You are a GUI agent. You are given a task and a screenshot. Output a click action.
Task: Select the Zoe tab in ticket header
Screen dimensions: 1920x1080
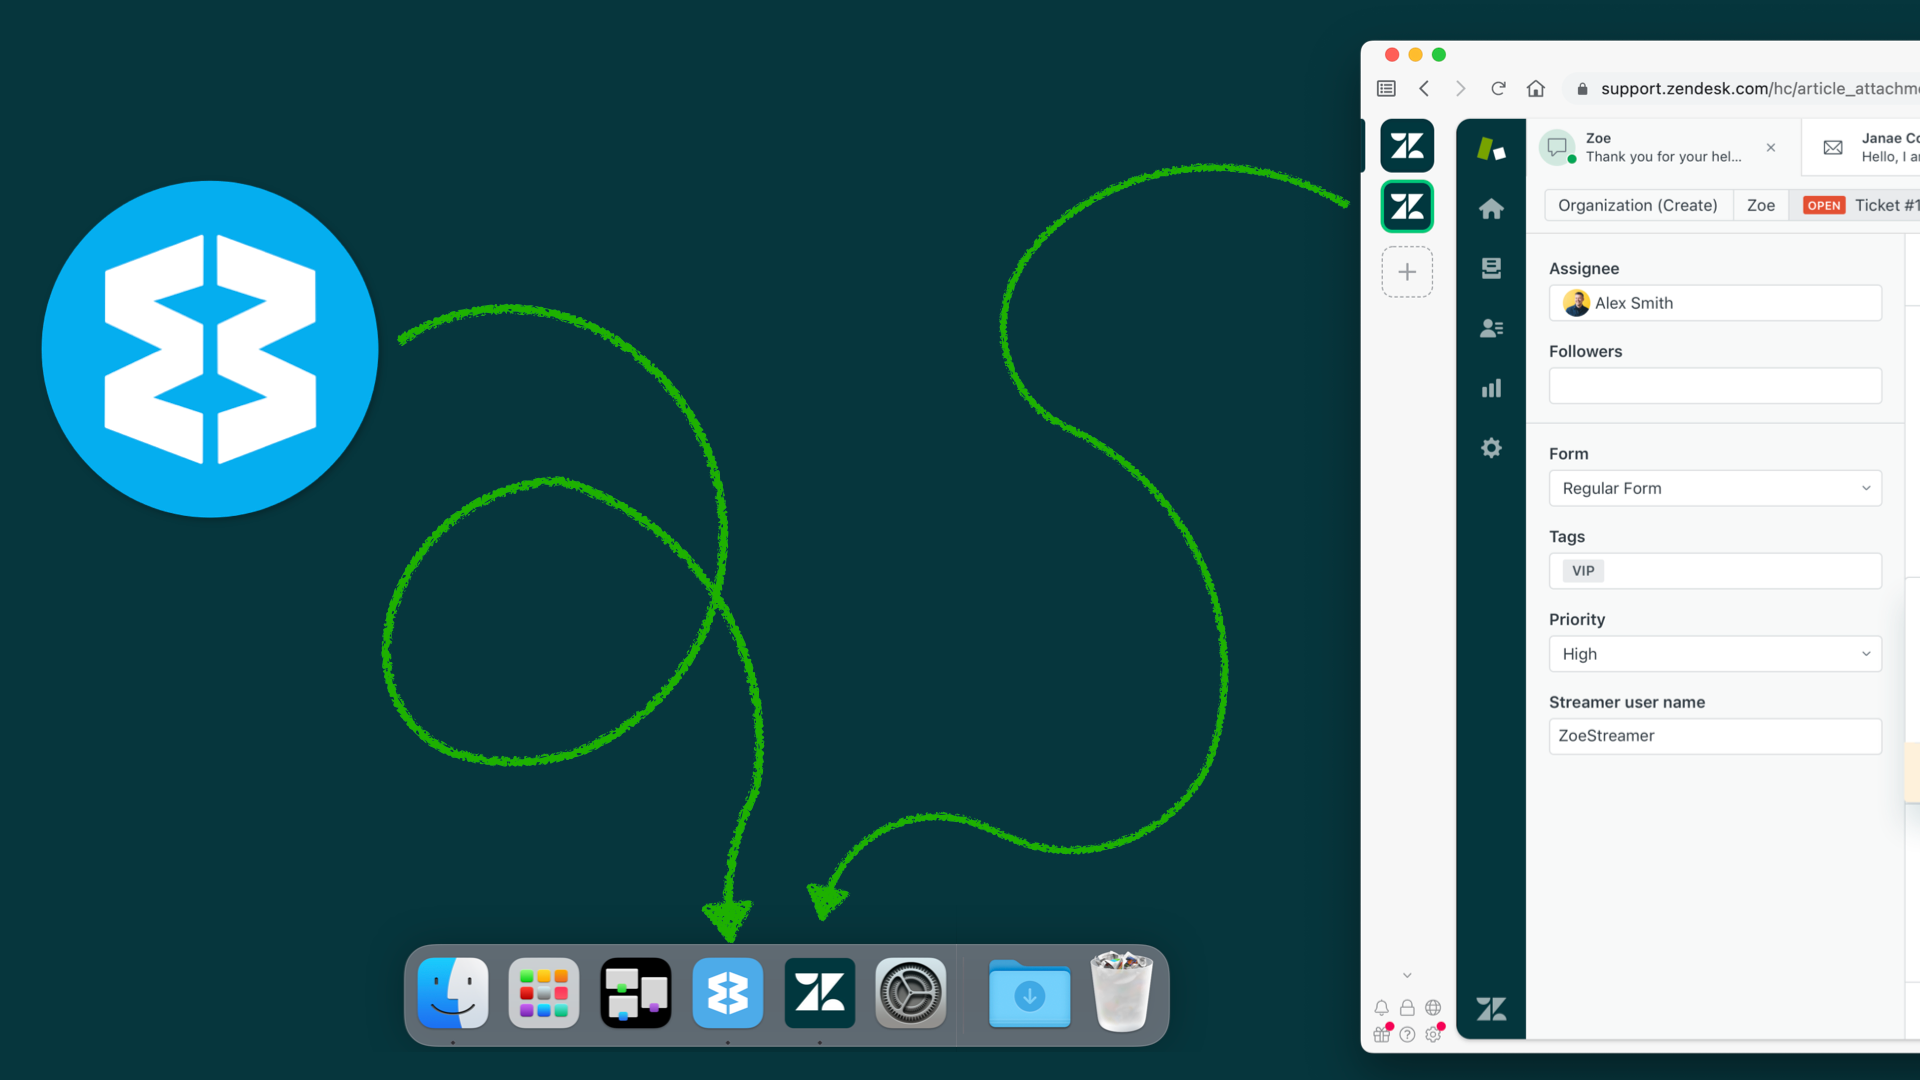1760,206
